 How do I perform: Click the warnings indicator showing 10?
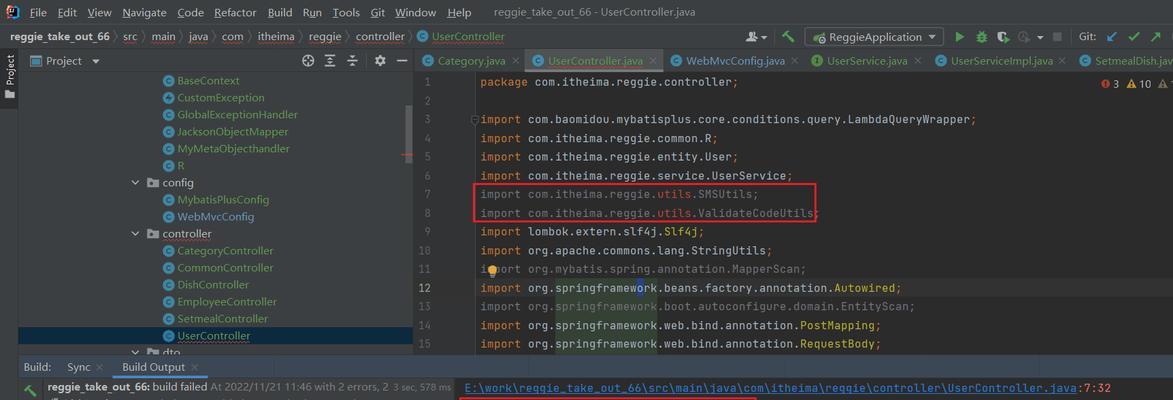[x=1139, y=84]
